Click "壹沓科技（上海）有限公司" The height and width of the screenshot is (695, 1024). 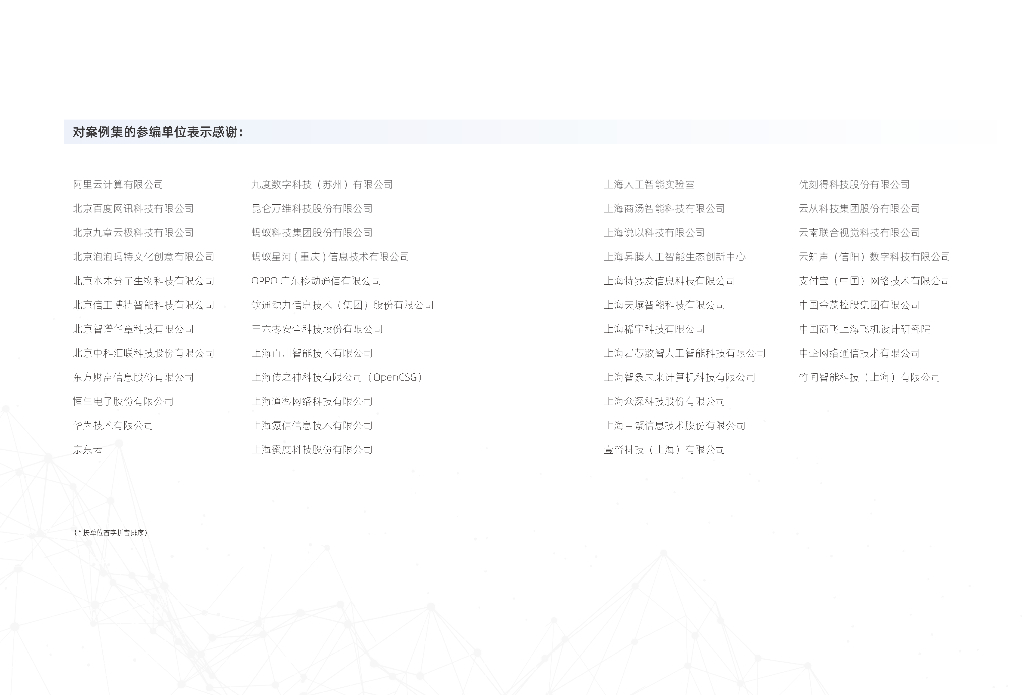click(x=664, y=450)
